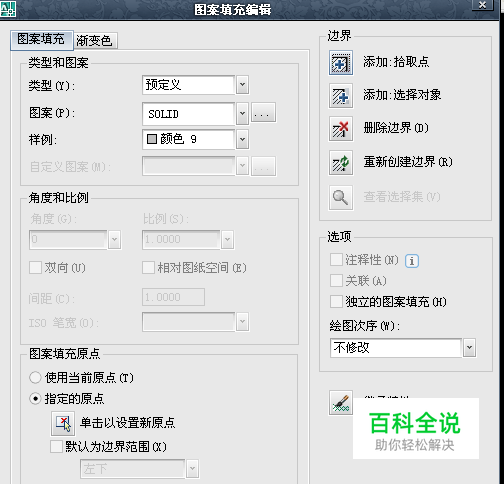The image size is (504, 484).
Task: Open the 角度 dropdown
Action: pos(114,239)
